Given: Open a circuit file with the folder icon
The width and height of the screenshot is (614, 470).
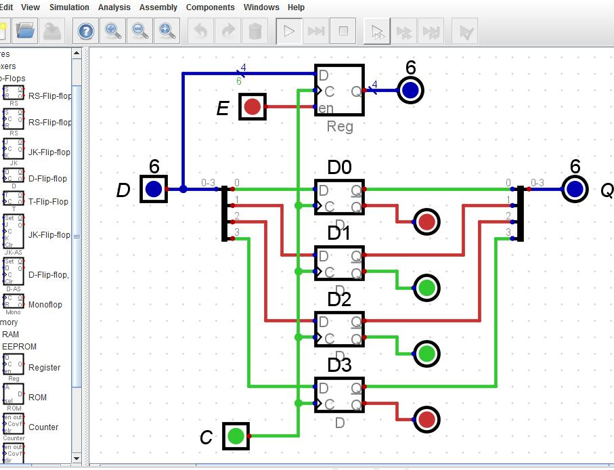Looking at the screenshot, I should click(25, 31).
